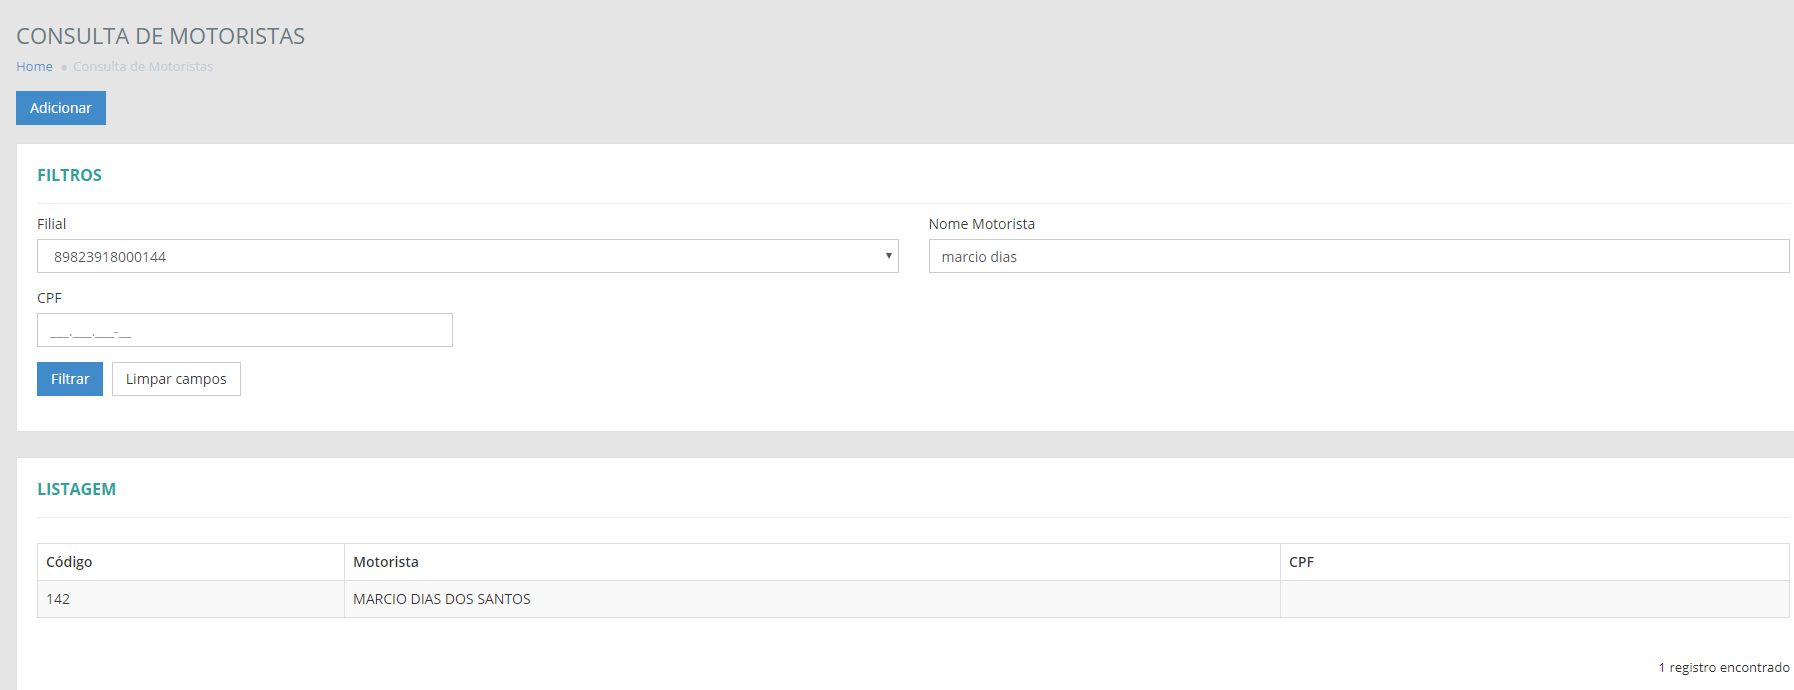Image resolution: width=1794 pixels, height=690 pixels.
Task: Click the Adicionar button
Action: [x=61, y=108]
